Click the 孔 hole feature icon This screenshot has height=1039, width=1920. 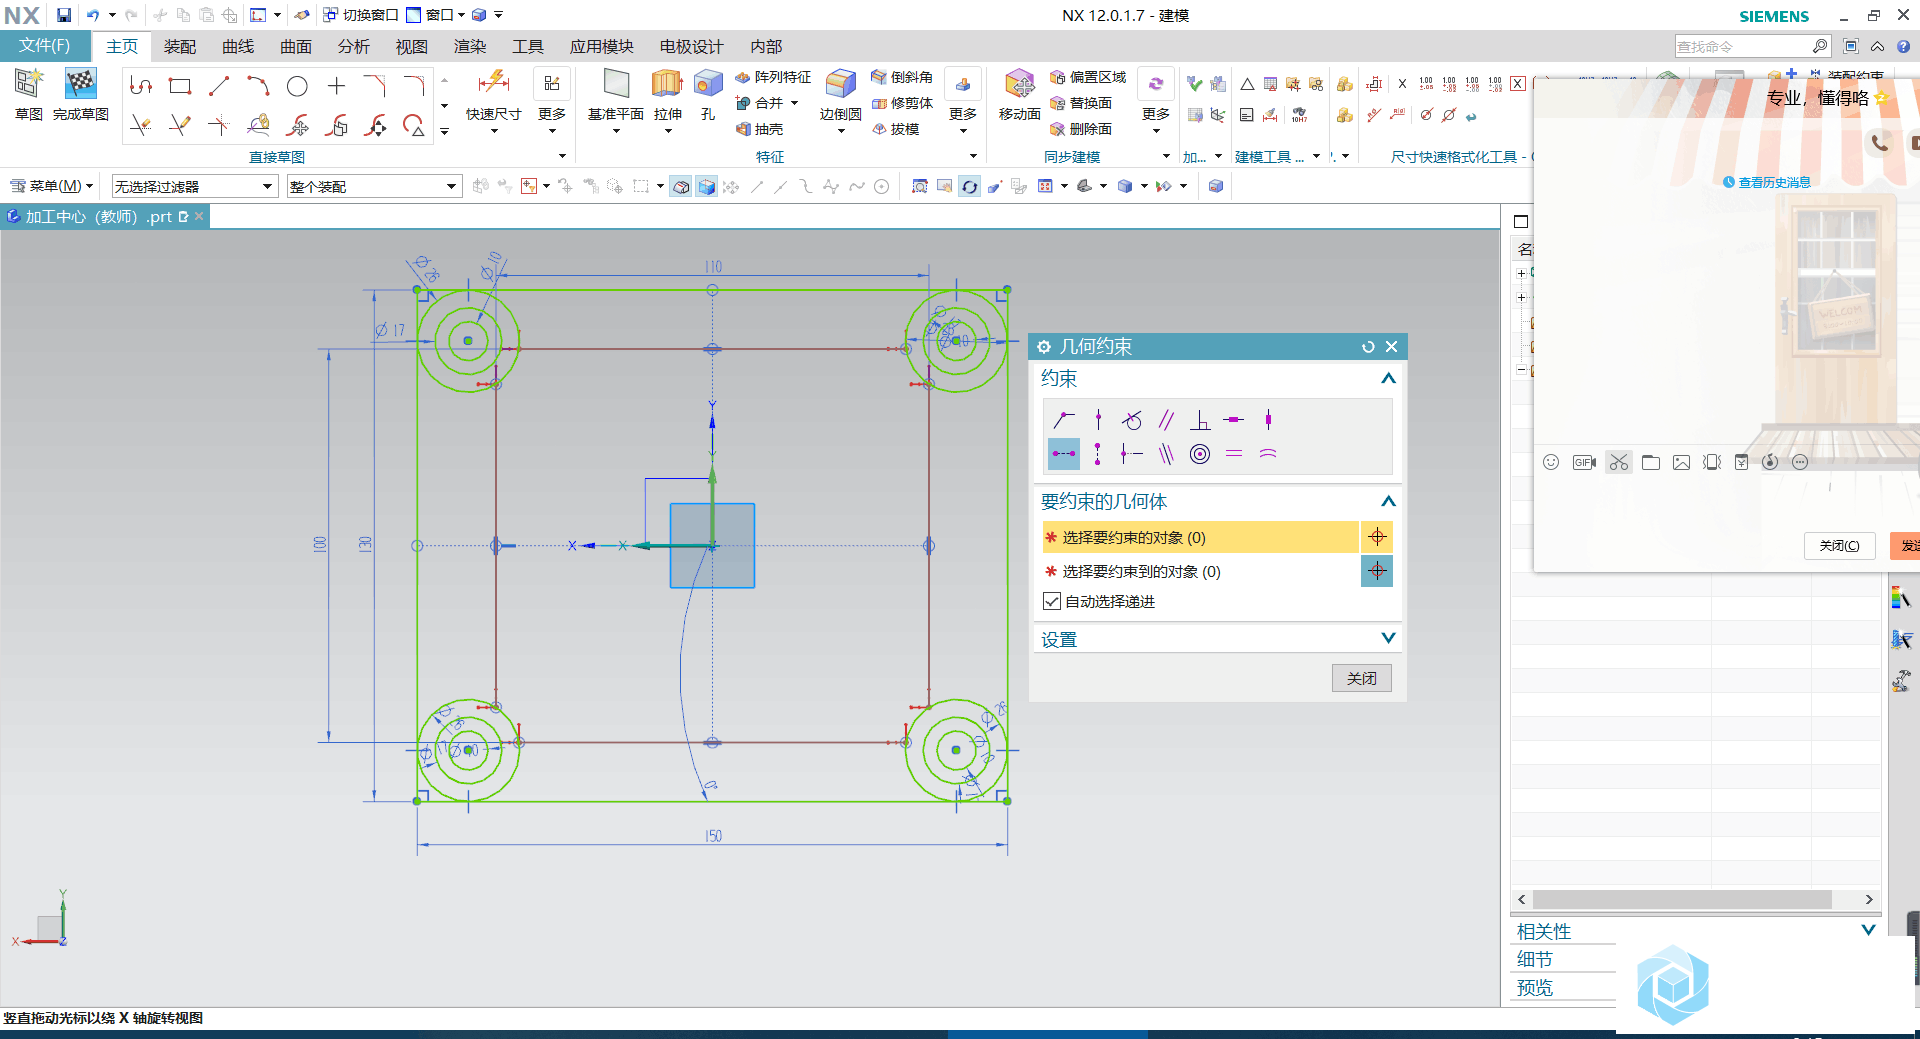point(708,84)
